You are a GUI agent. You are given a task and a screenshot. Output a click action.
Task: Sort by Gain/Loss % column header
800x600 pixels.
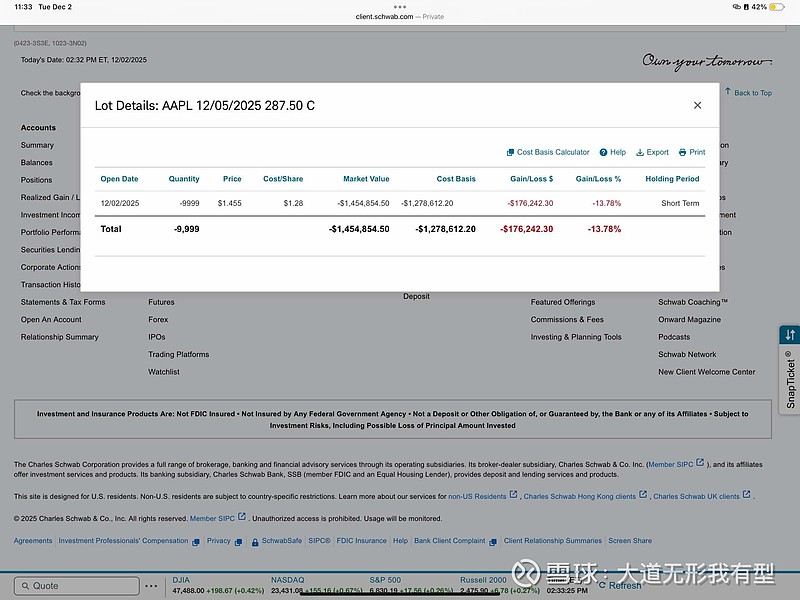pyautogui.click(x=598, y=179)
